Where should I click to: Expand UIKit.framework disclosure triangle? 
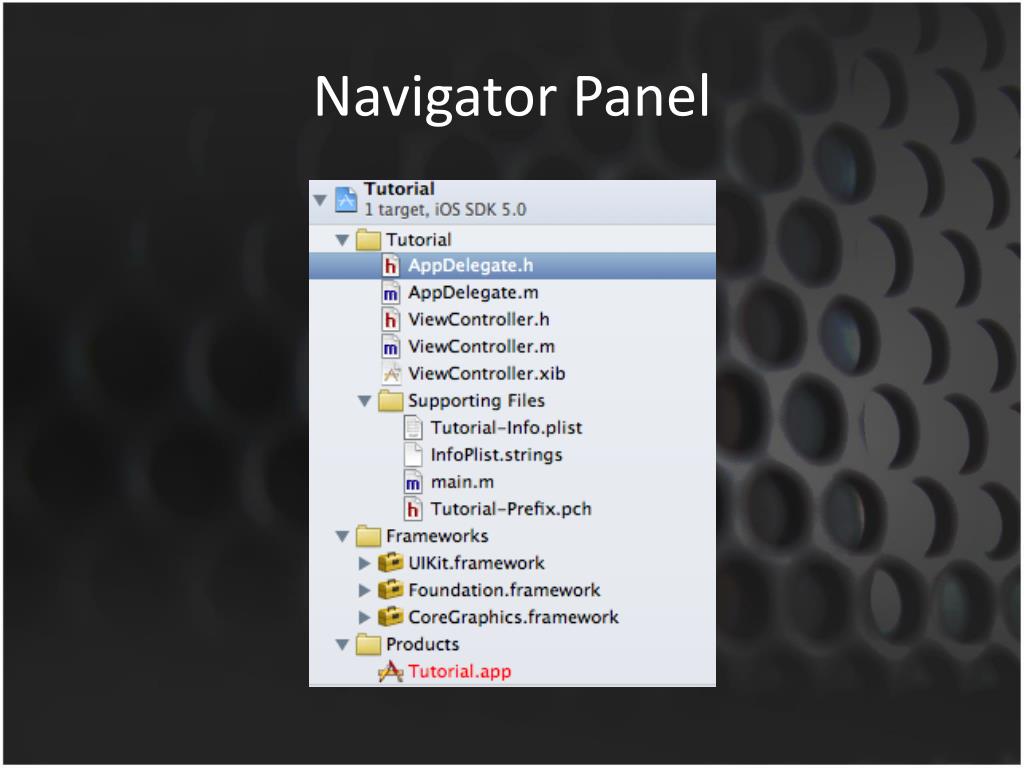click(364, 564)
